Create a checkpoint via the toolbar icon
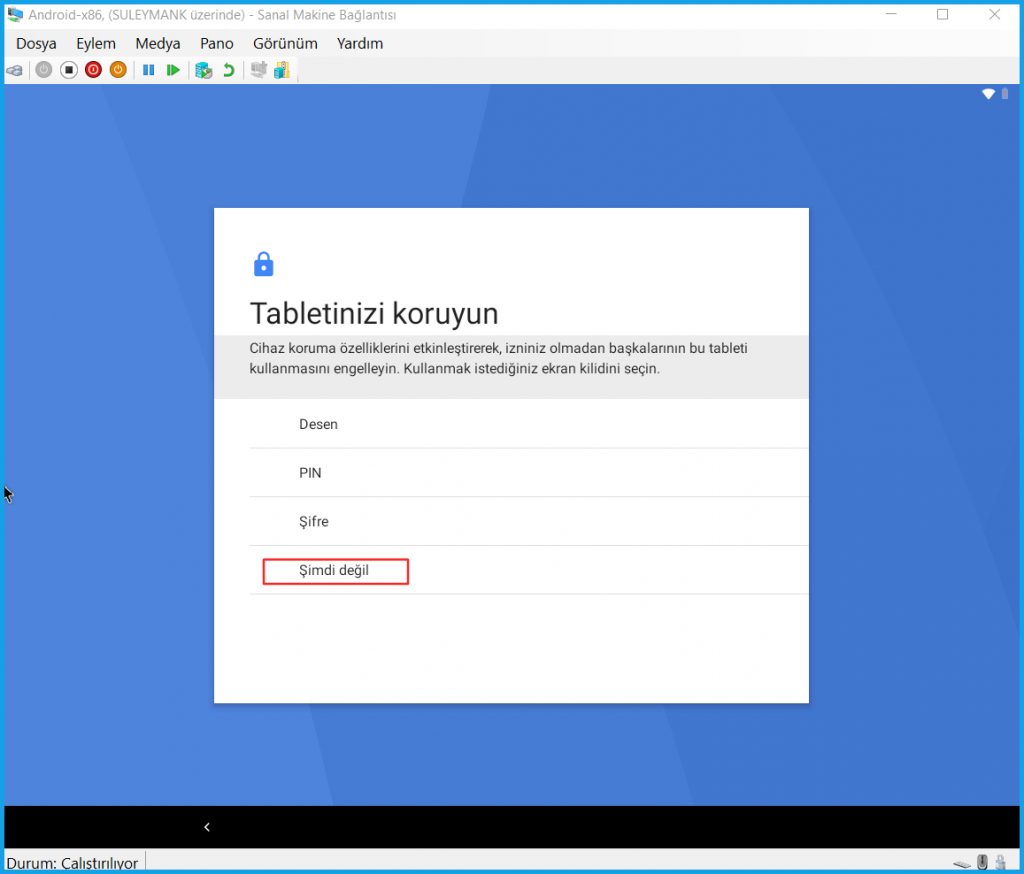The height and width of the screenshot is (874, 1024). pos(204,70)
